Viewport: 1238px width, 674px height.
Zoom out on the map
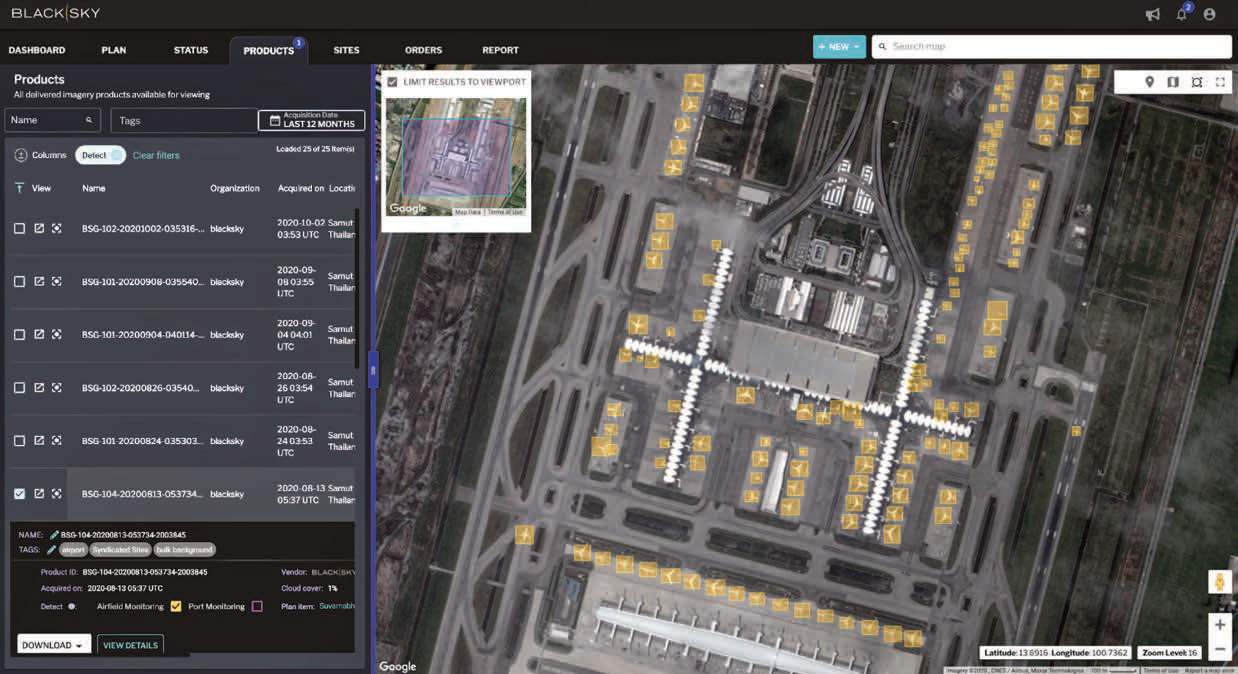pos(1219,649)
